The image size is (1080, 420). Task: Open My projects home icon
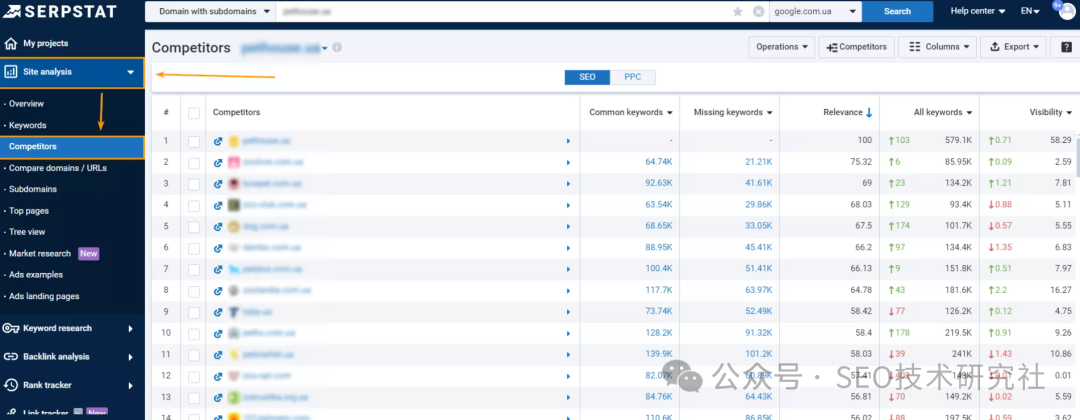(x=11, y=44)
